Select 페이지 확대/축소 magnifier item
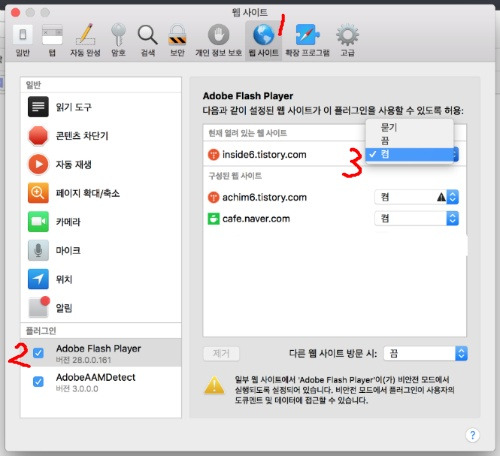 pos(101,193)
